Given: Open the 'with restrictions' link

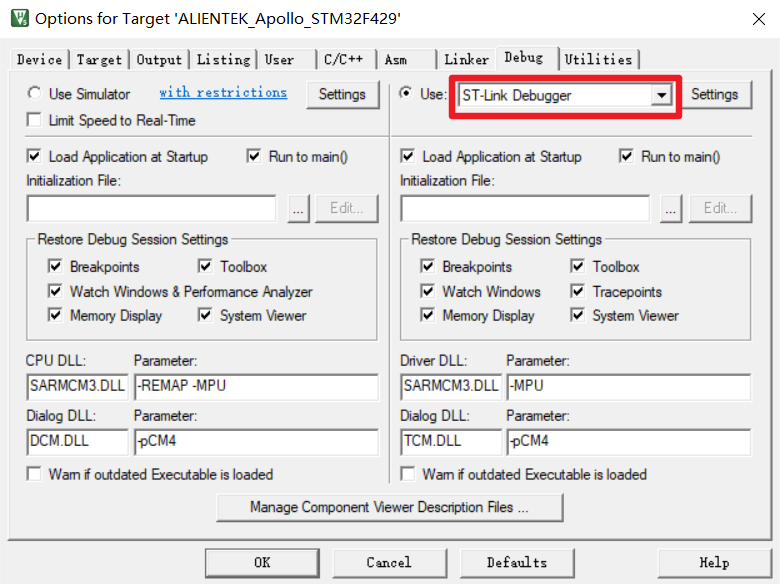Looking at the screenshot, I should pos(223,93).
